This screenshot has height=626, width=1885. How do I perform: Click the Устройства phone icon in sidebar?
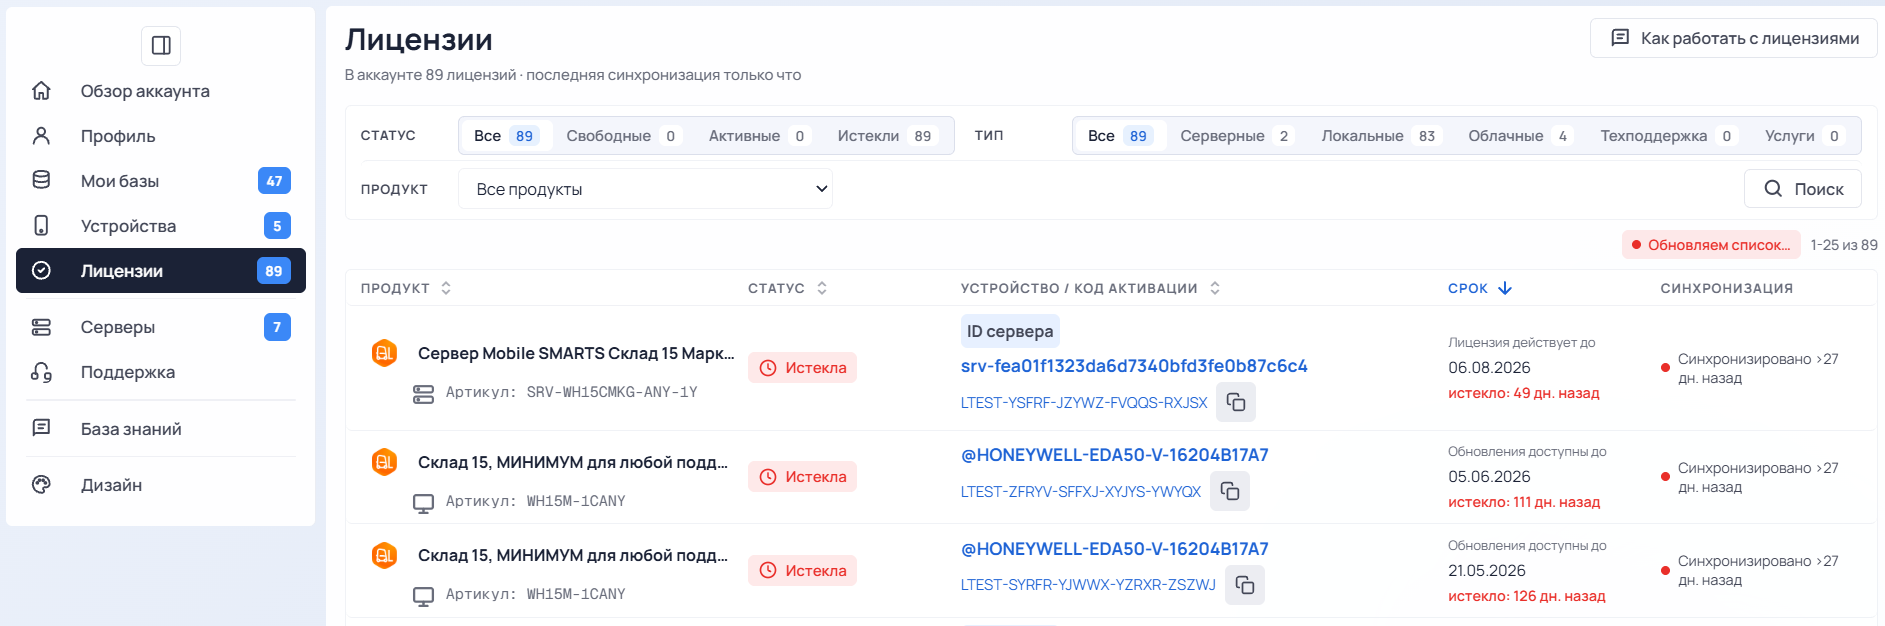click(41, 226)
